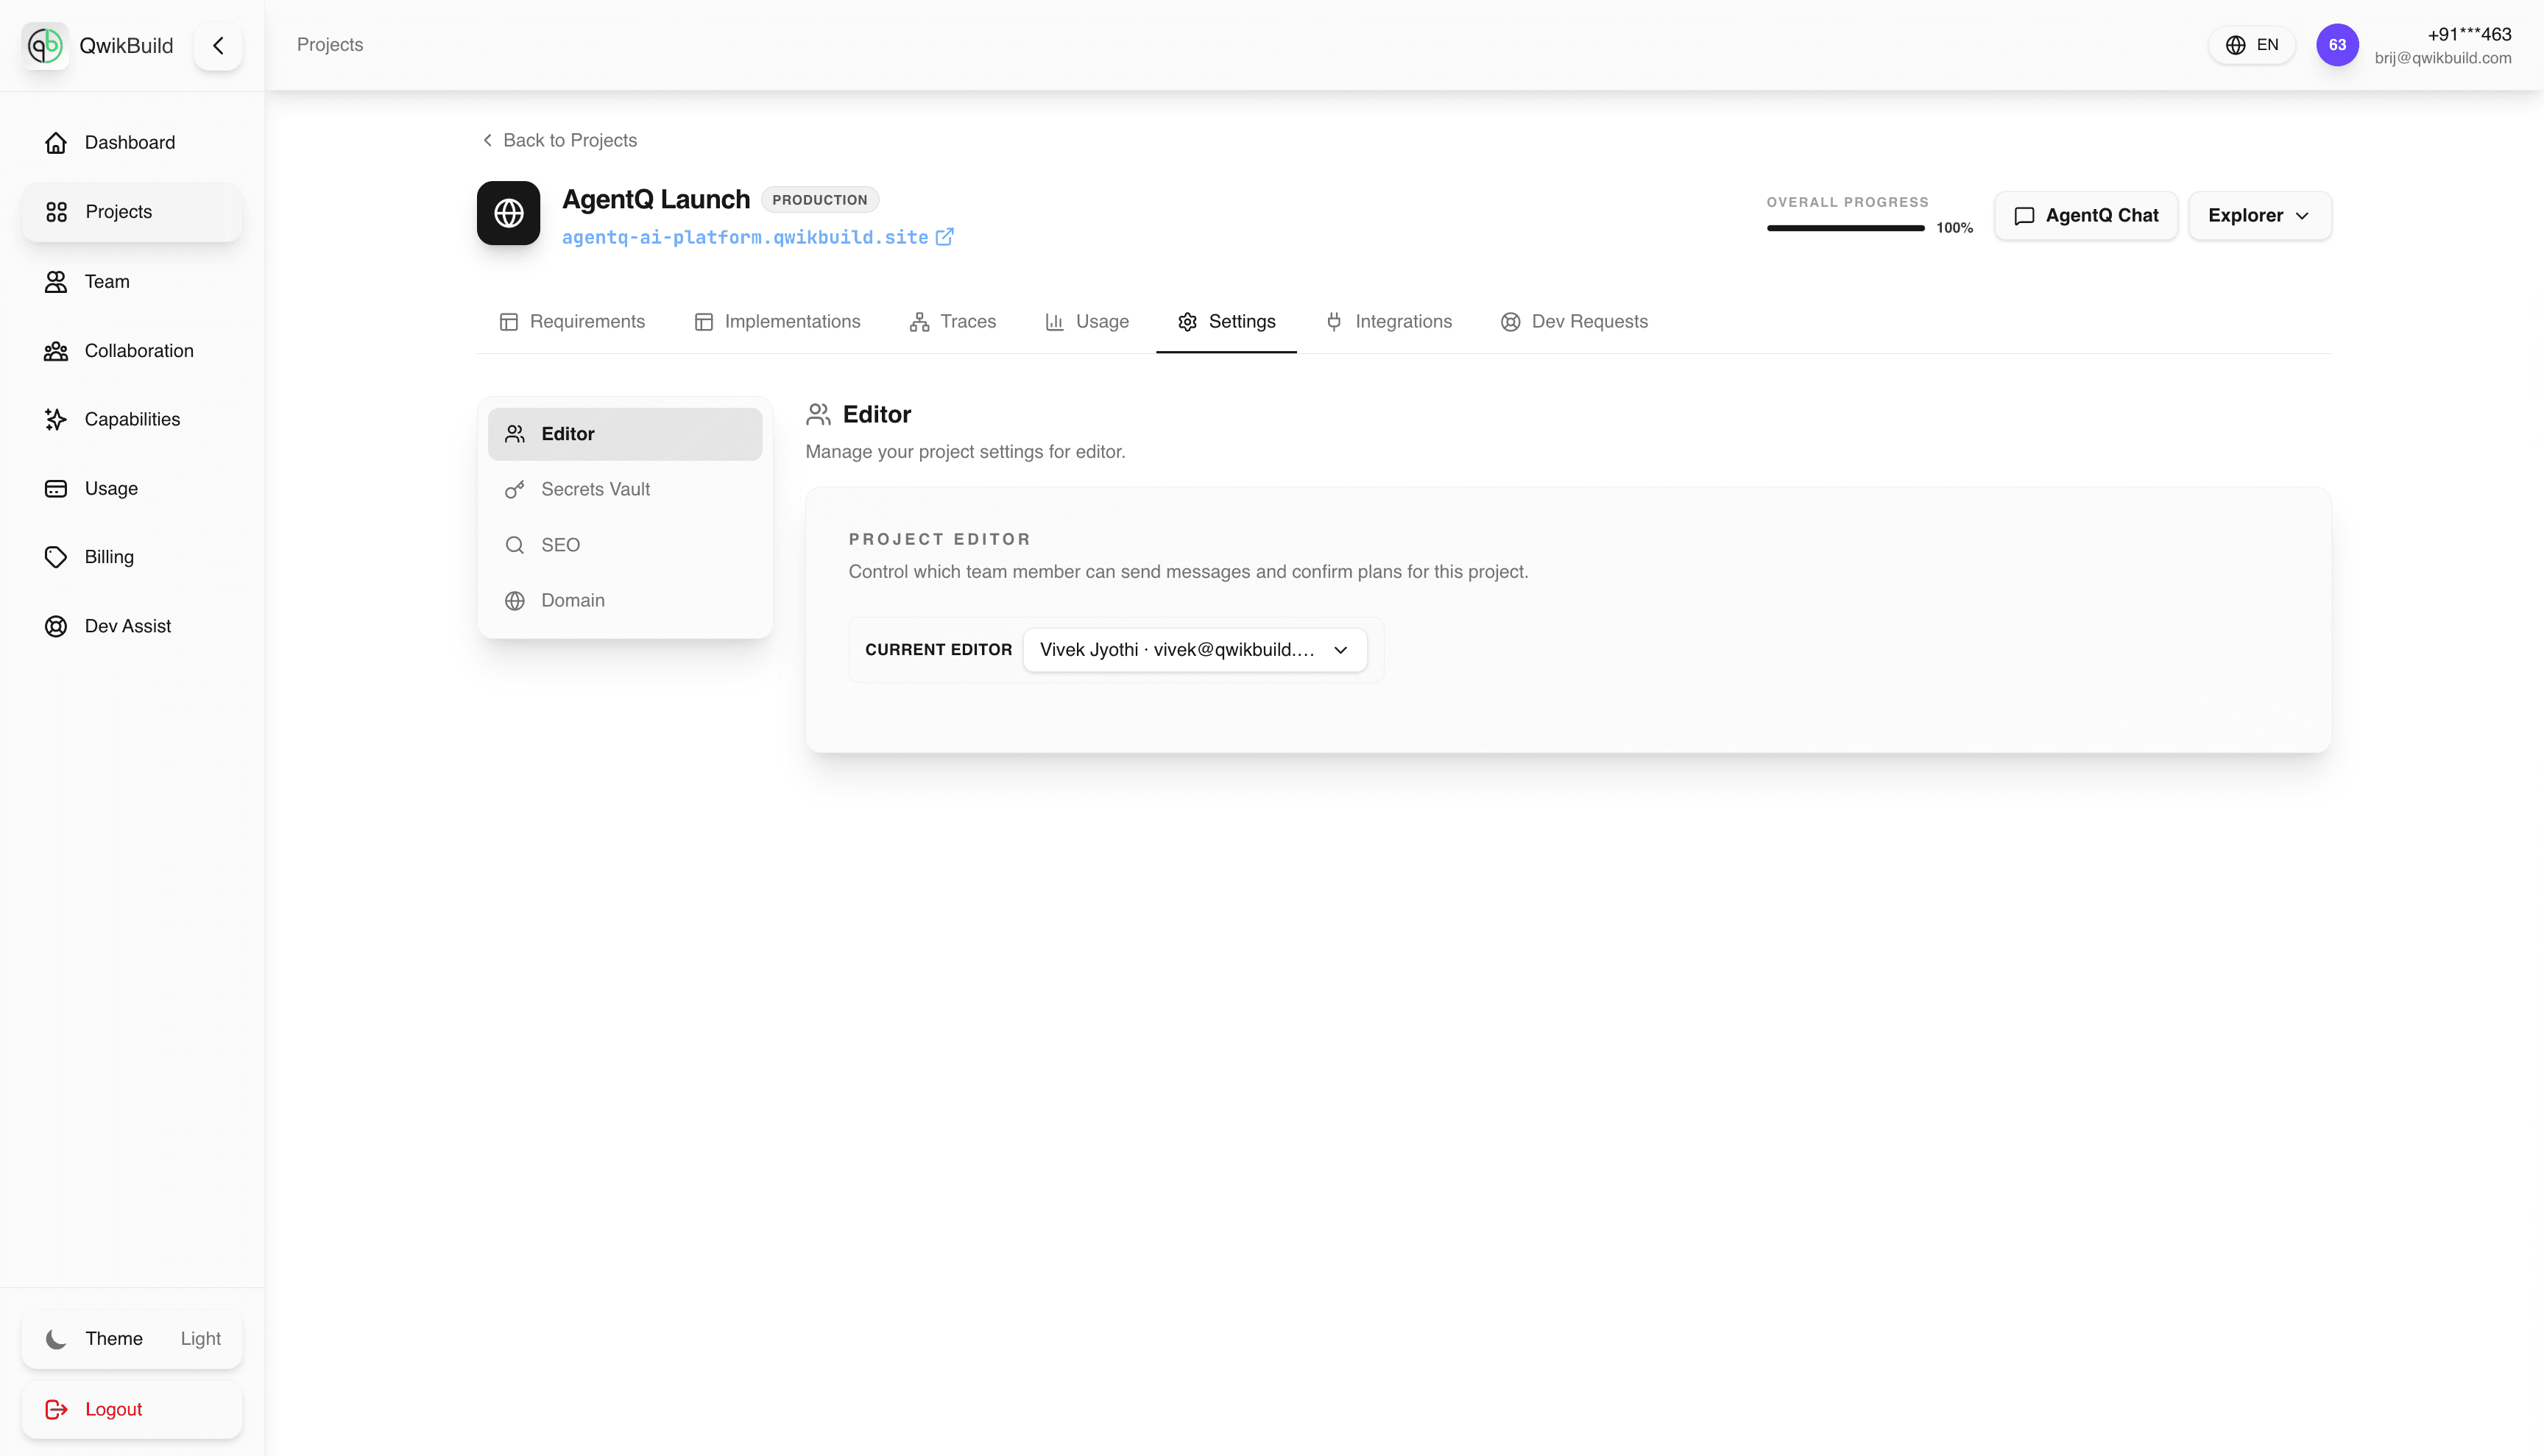
Task: Click the red logout arrow icon
Action: click(x=56, y=1409)
